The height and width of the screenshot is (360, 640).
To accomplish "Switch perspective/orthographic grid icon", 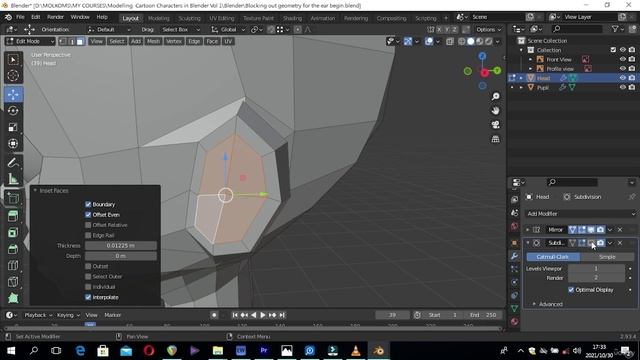I will coord(495,139).
